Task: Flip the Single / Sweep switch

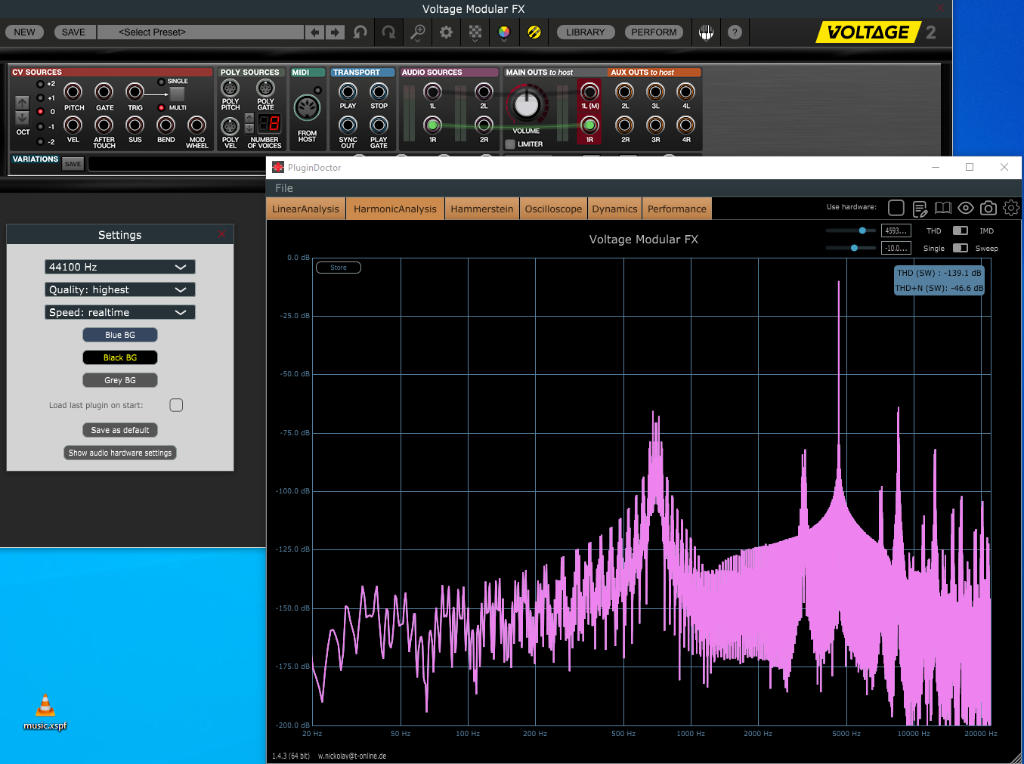Action: pos(960,248)
